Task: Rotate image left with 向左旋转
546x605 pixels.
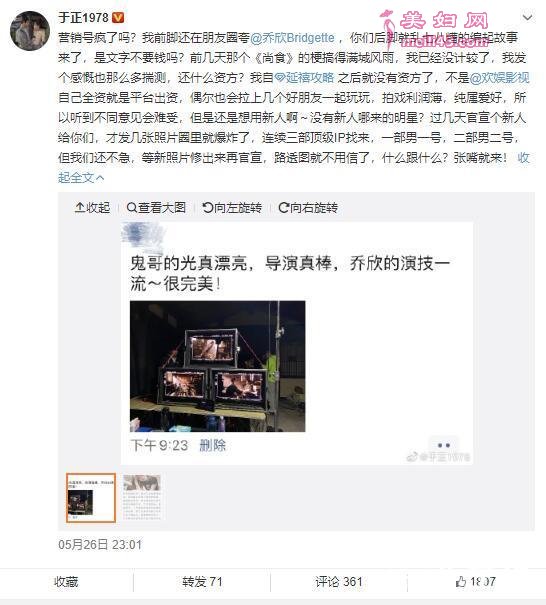Action: (232, 208)
